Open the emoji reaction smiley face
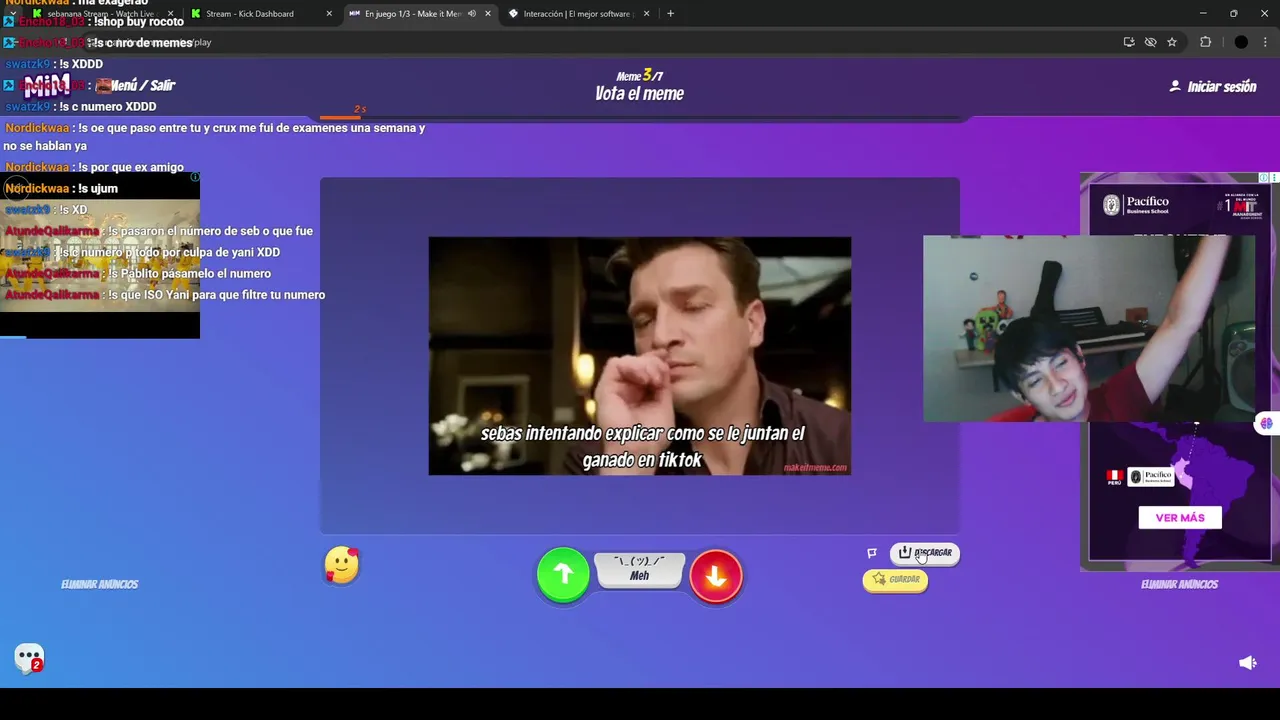1280x720 pixels. point(342,565)
